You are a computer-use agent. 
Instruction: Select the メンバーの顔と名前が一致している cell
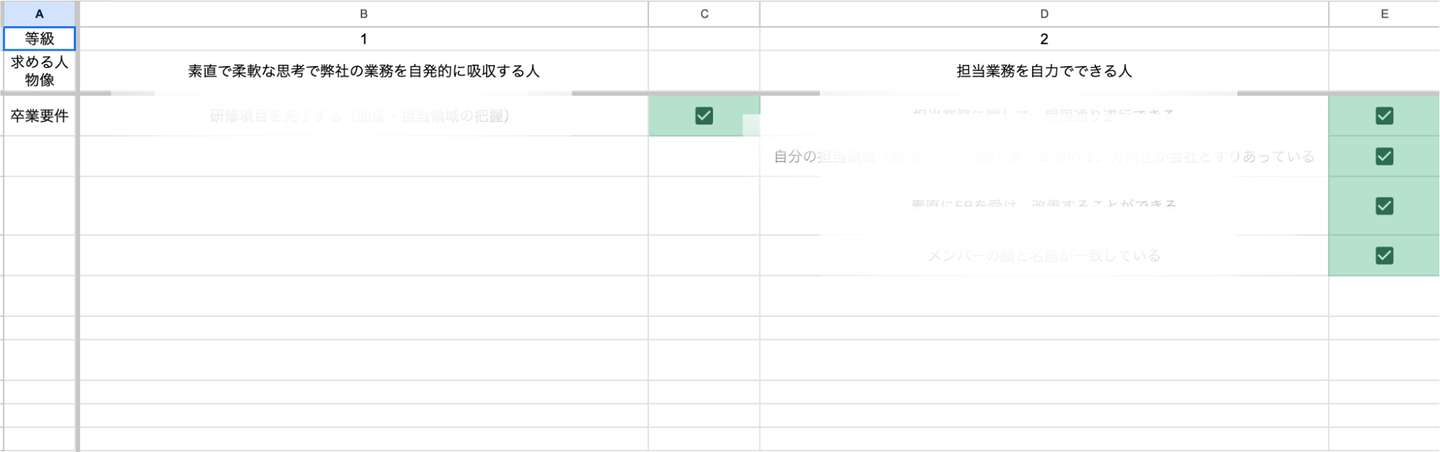1044,255
